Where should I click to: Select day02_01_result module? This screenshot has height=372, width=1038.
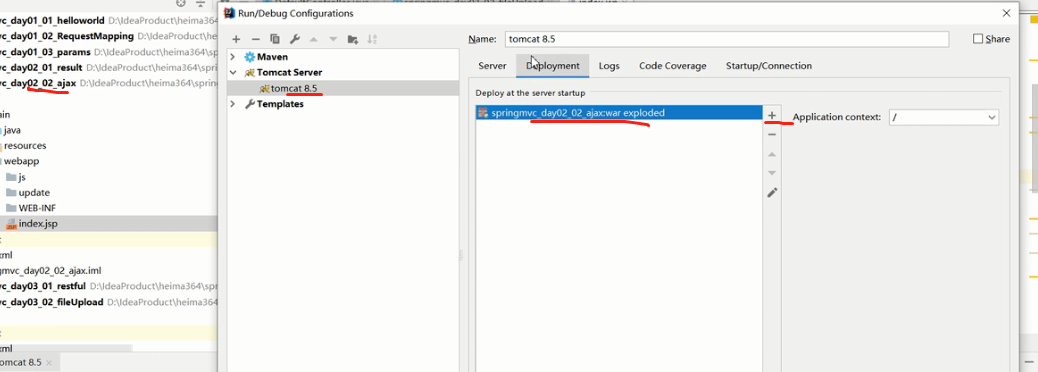click(41, 68)
